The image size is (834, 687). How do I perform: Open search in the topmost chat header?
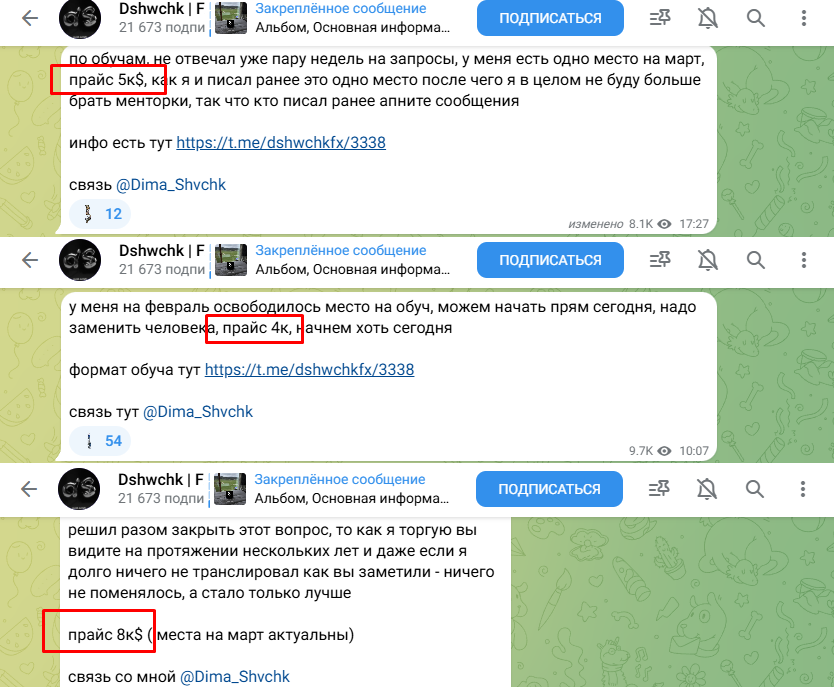click(755, 18)
